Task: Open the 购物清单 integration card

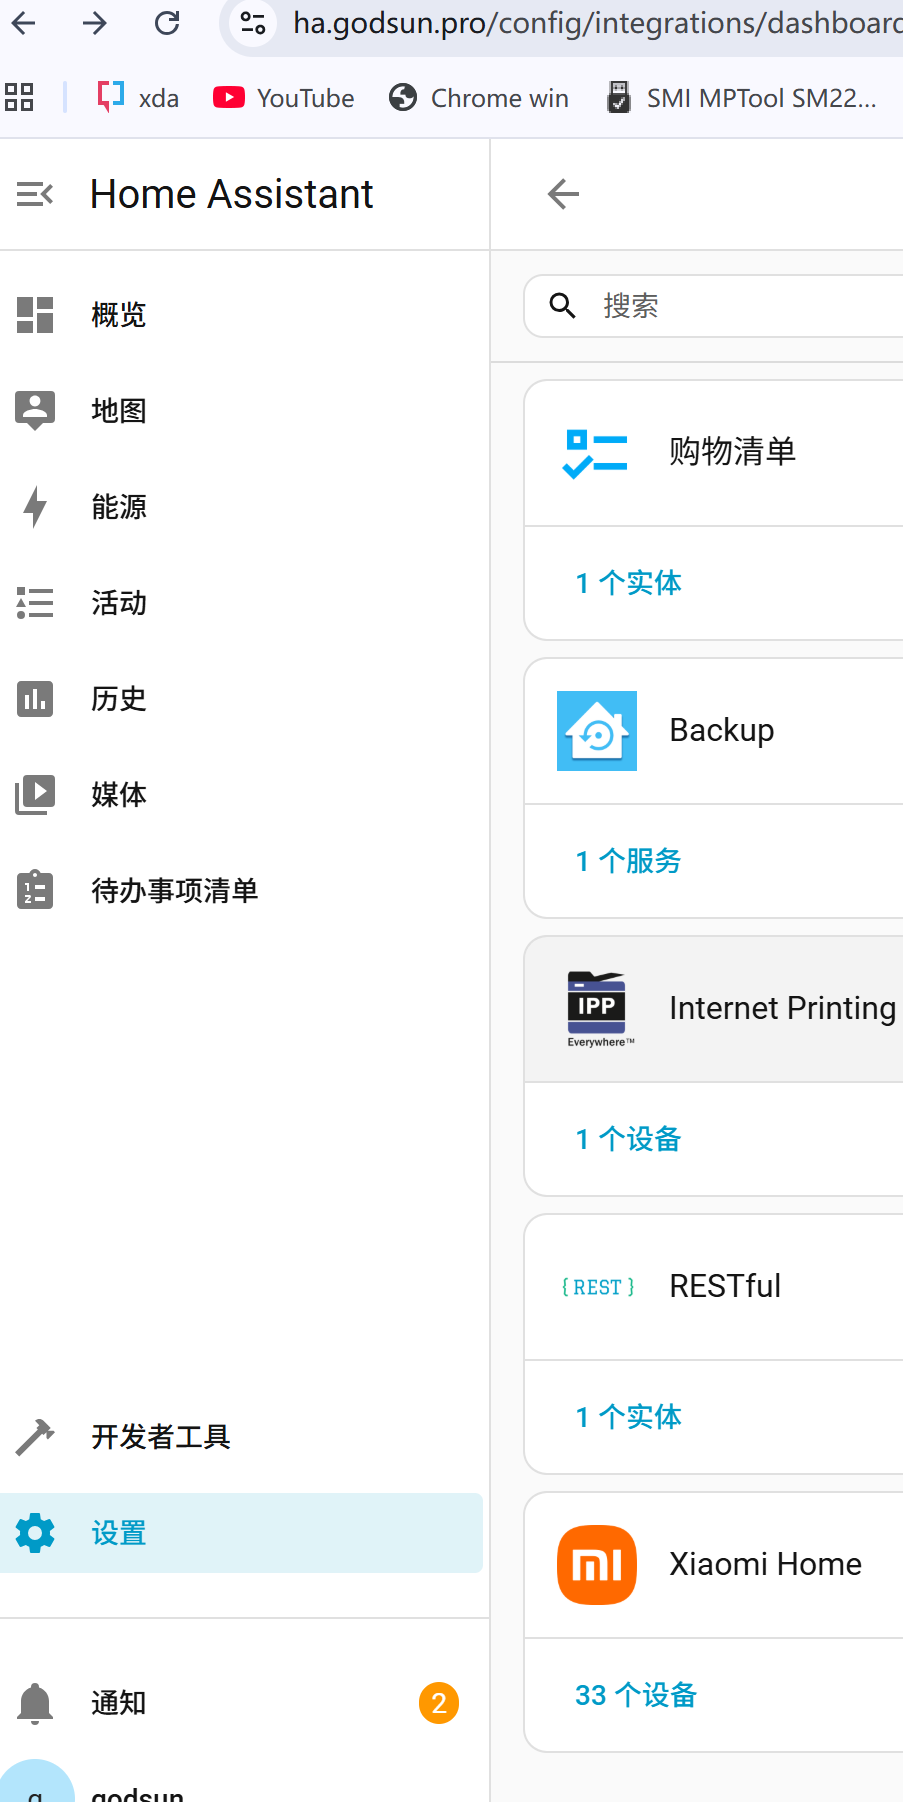Action: (732, 452)
